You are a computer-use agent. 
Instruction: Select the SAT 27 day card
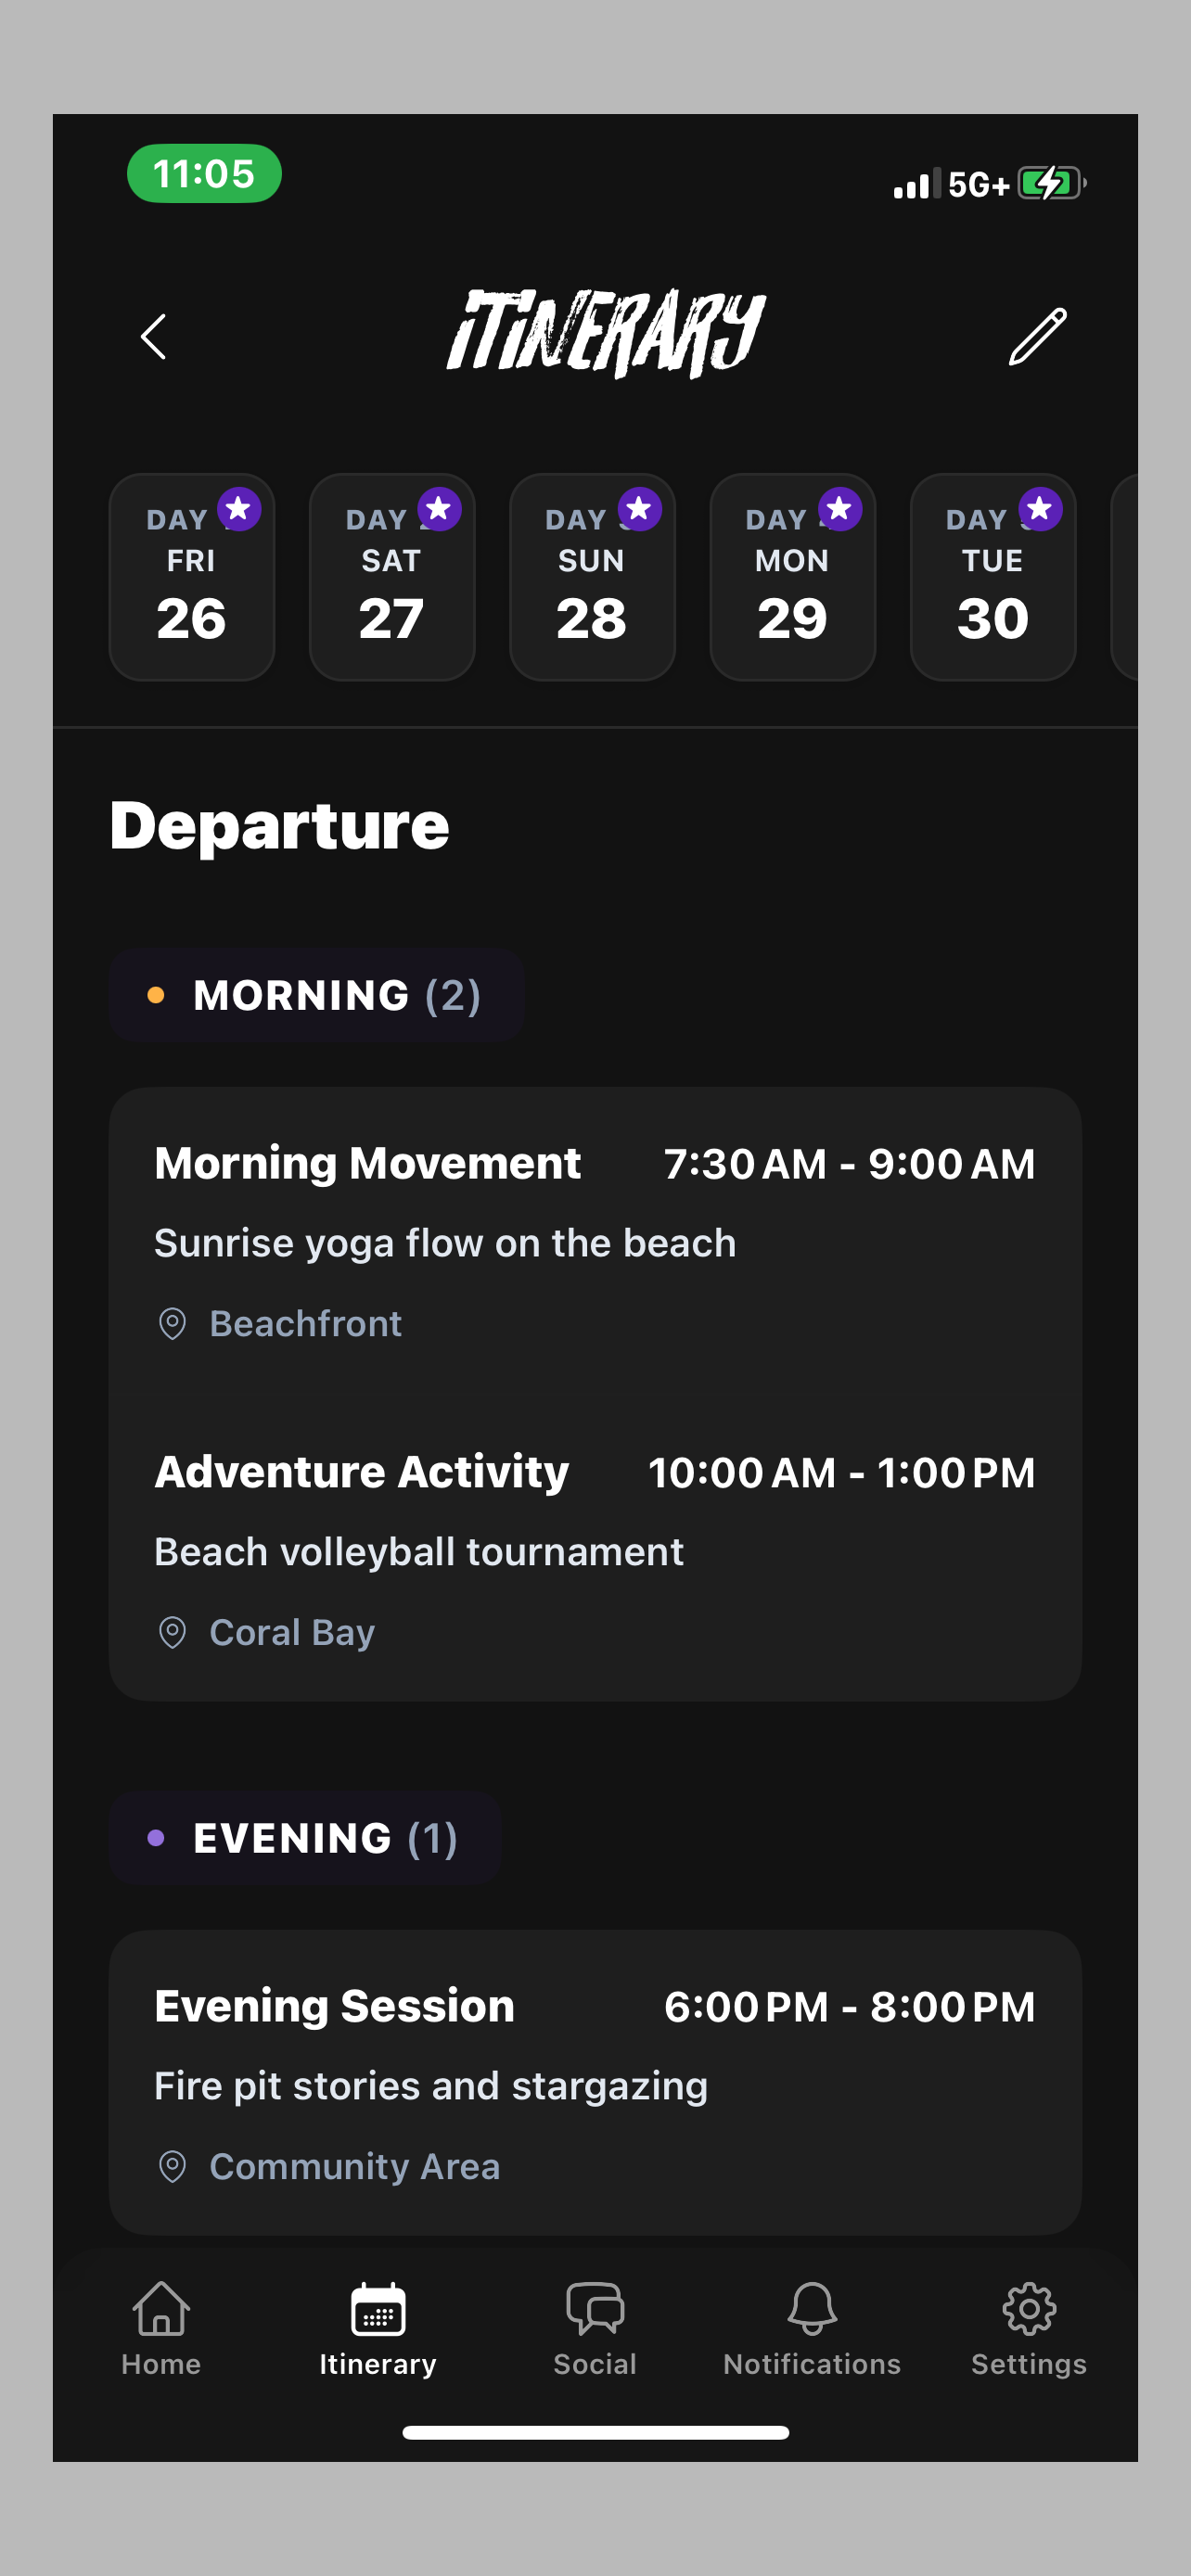[x=392, y=577]
